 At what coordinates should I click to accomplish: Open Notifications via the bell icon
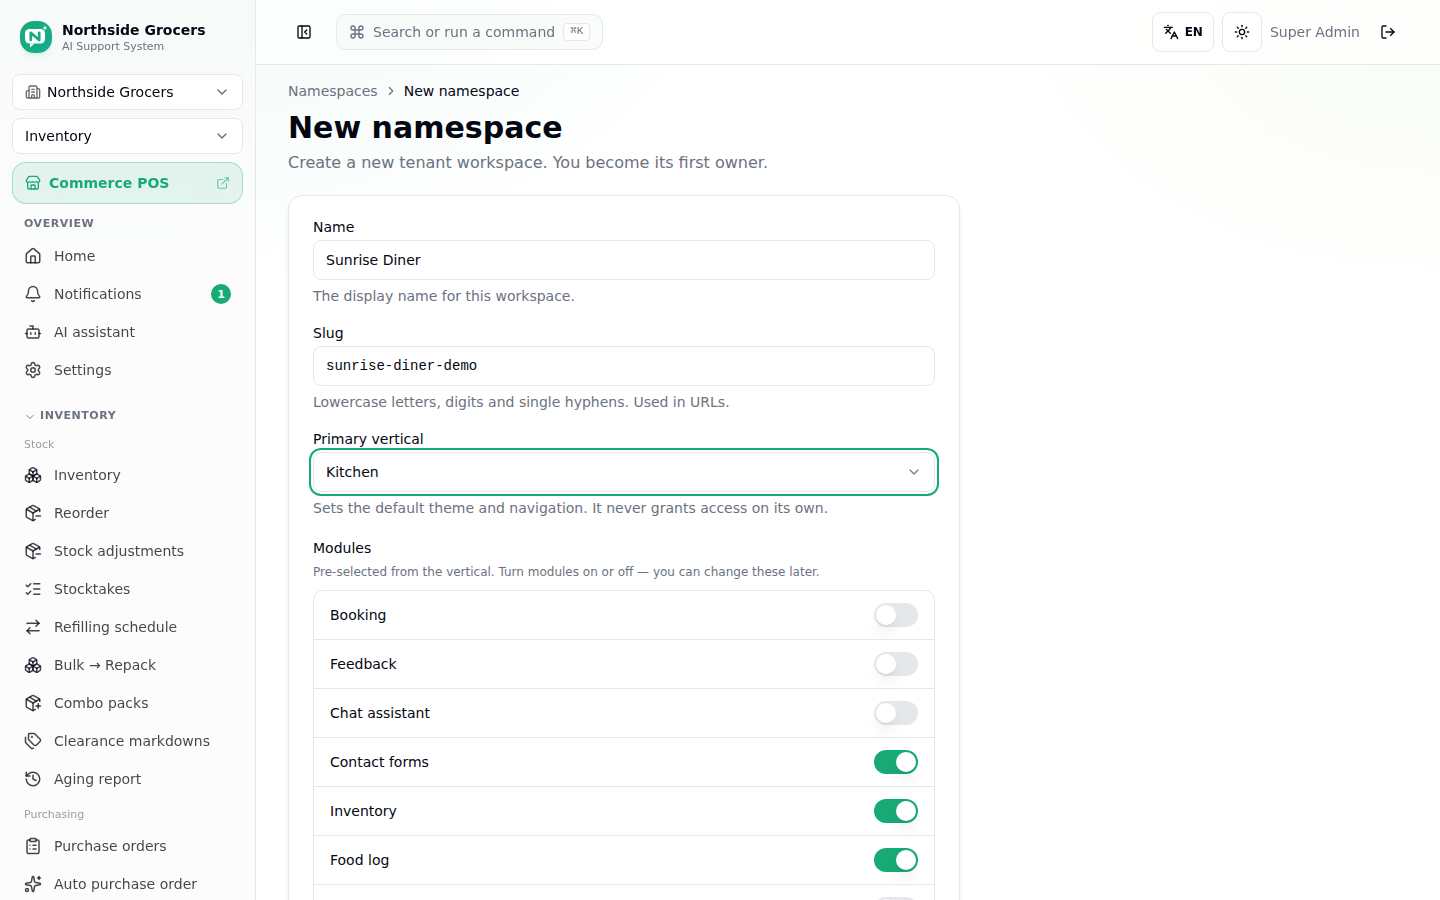pyautogui.click(x=33, y=294)
